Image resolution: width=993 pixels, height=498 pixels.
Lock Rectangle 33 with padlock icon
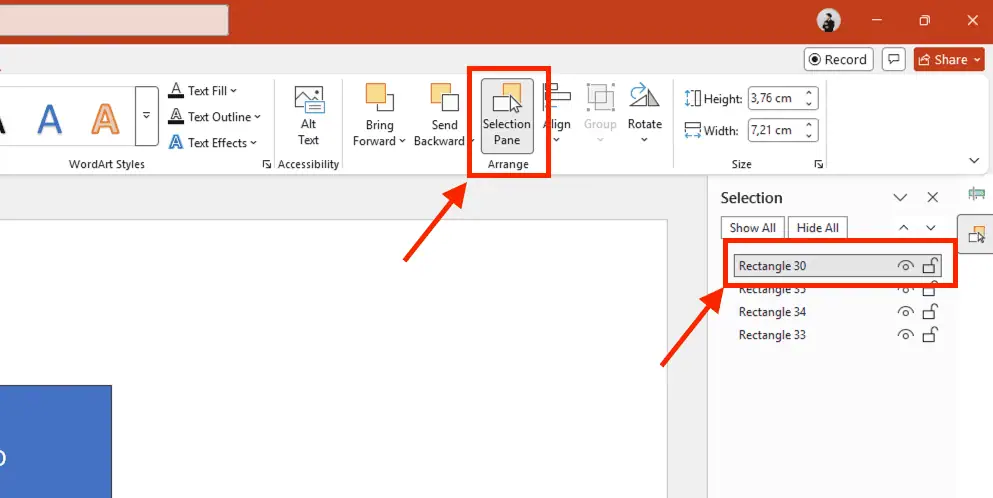coord(929,335)
